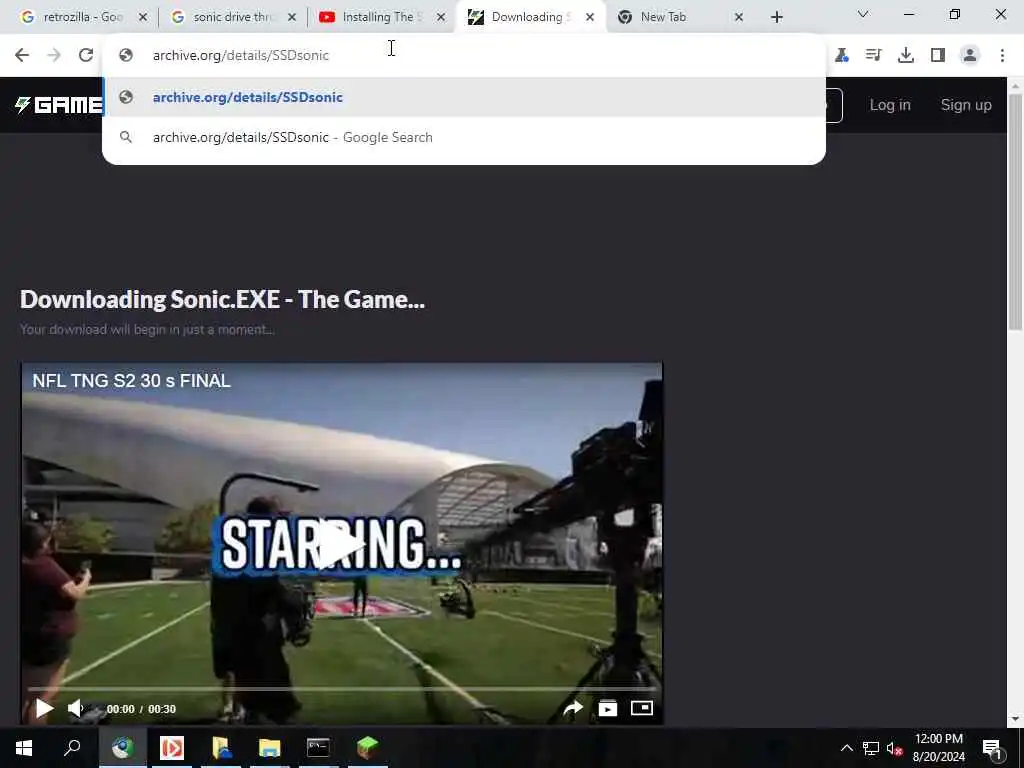Open the Chrome Labs flask icon
This screenshot has width=1024, height=768.
[x=842, y=56]
